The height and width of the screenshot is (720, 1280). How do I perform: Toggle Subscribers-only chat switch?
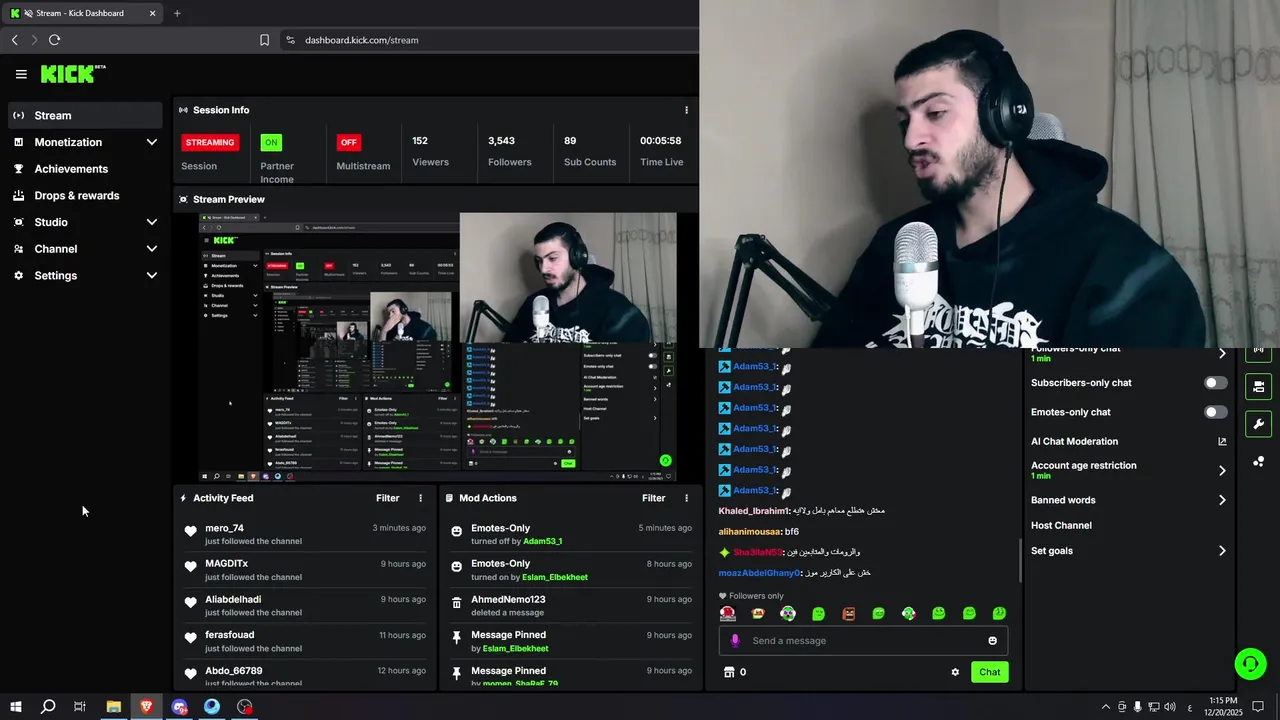click(1215, 383)
